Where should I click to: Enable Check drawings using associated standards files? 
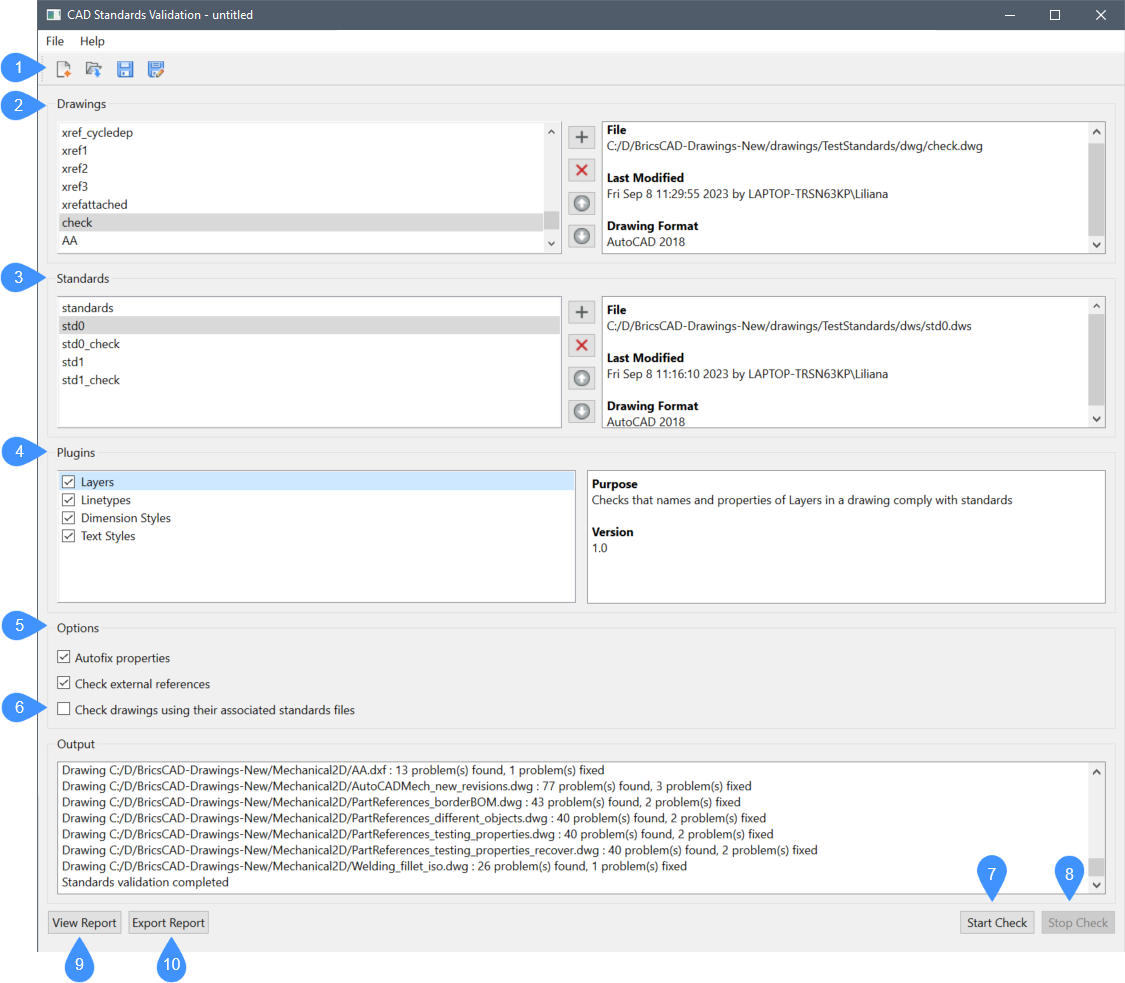pos(64,710)
